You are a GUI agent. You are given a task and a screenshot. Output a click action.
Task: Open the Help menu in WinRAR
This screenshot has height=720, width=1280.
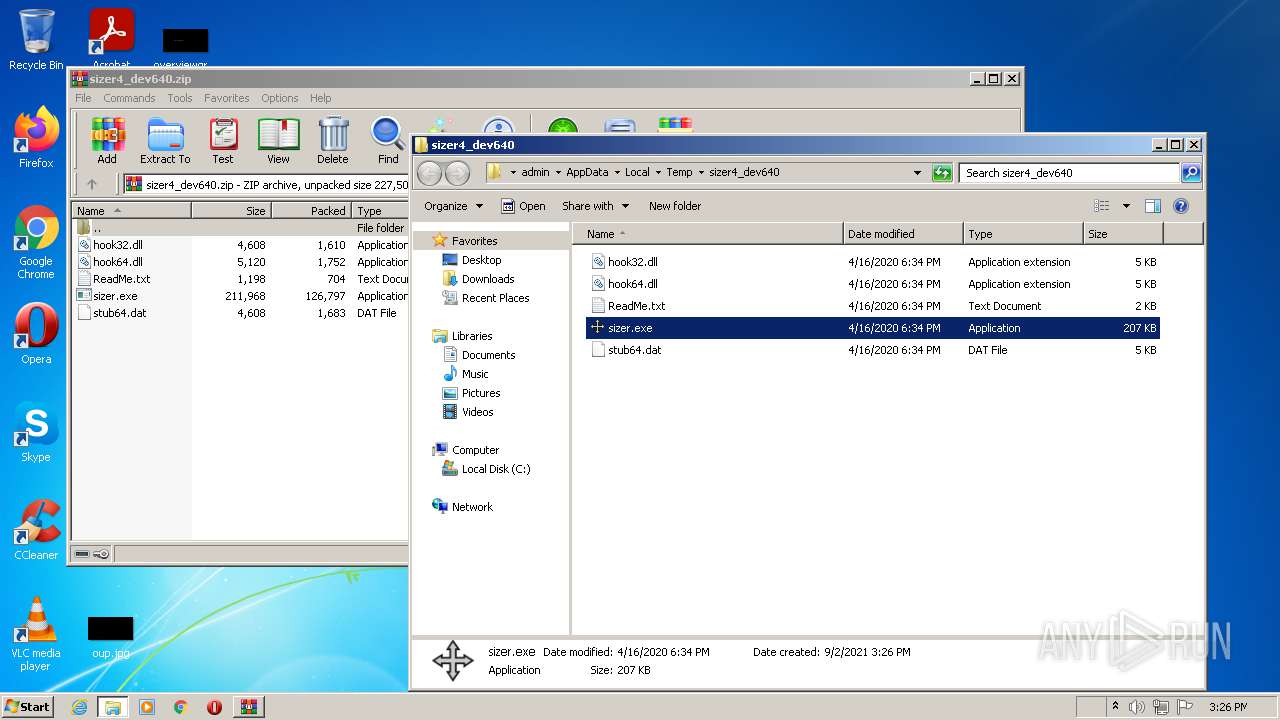pos(321,98)
